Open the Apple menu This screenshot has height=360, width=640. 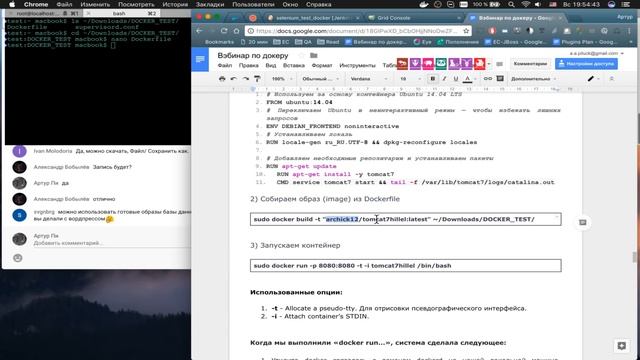pyautogui.click(x=12, y=4)
